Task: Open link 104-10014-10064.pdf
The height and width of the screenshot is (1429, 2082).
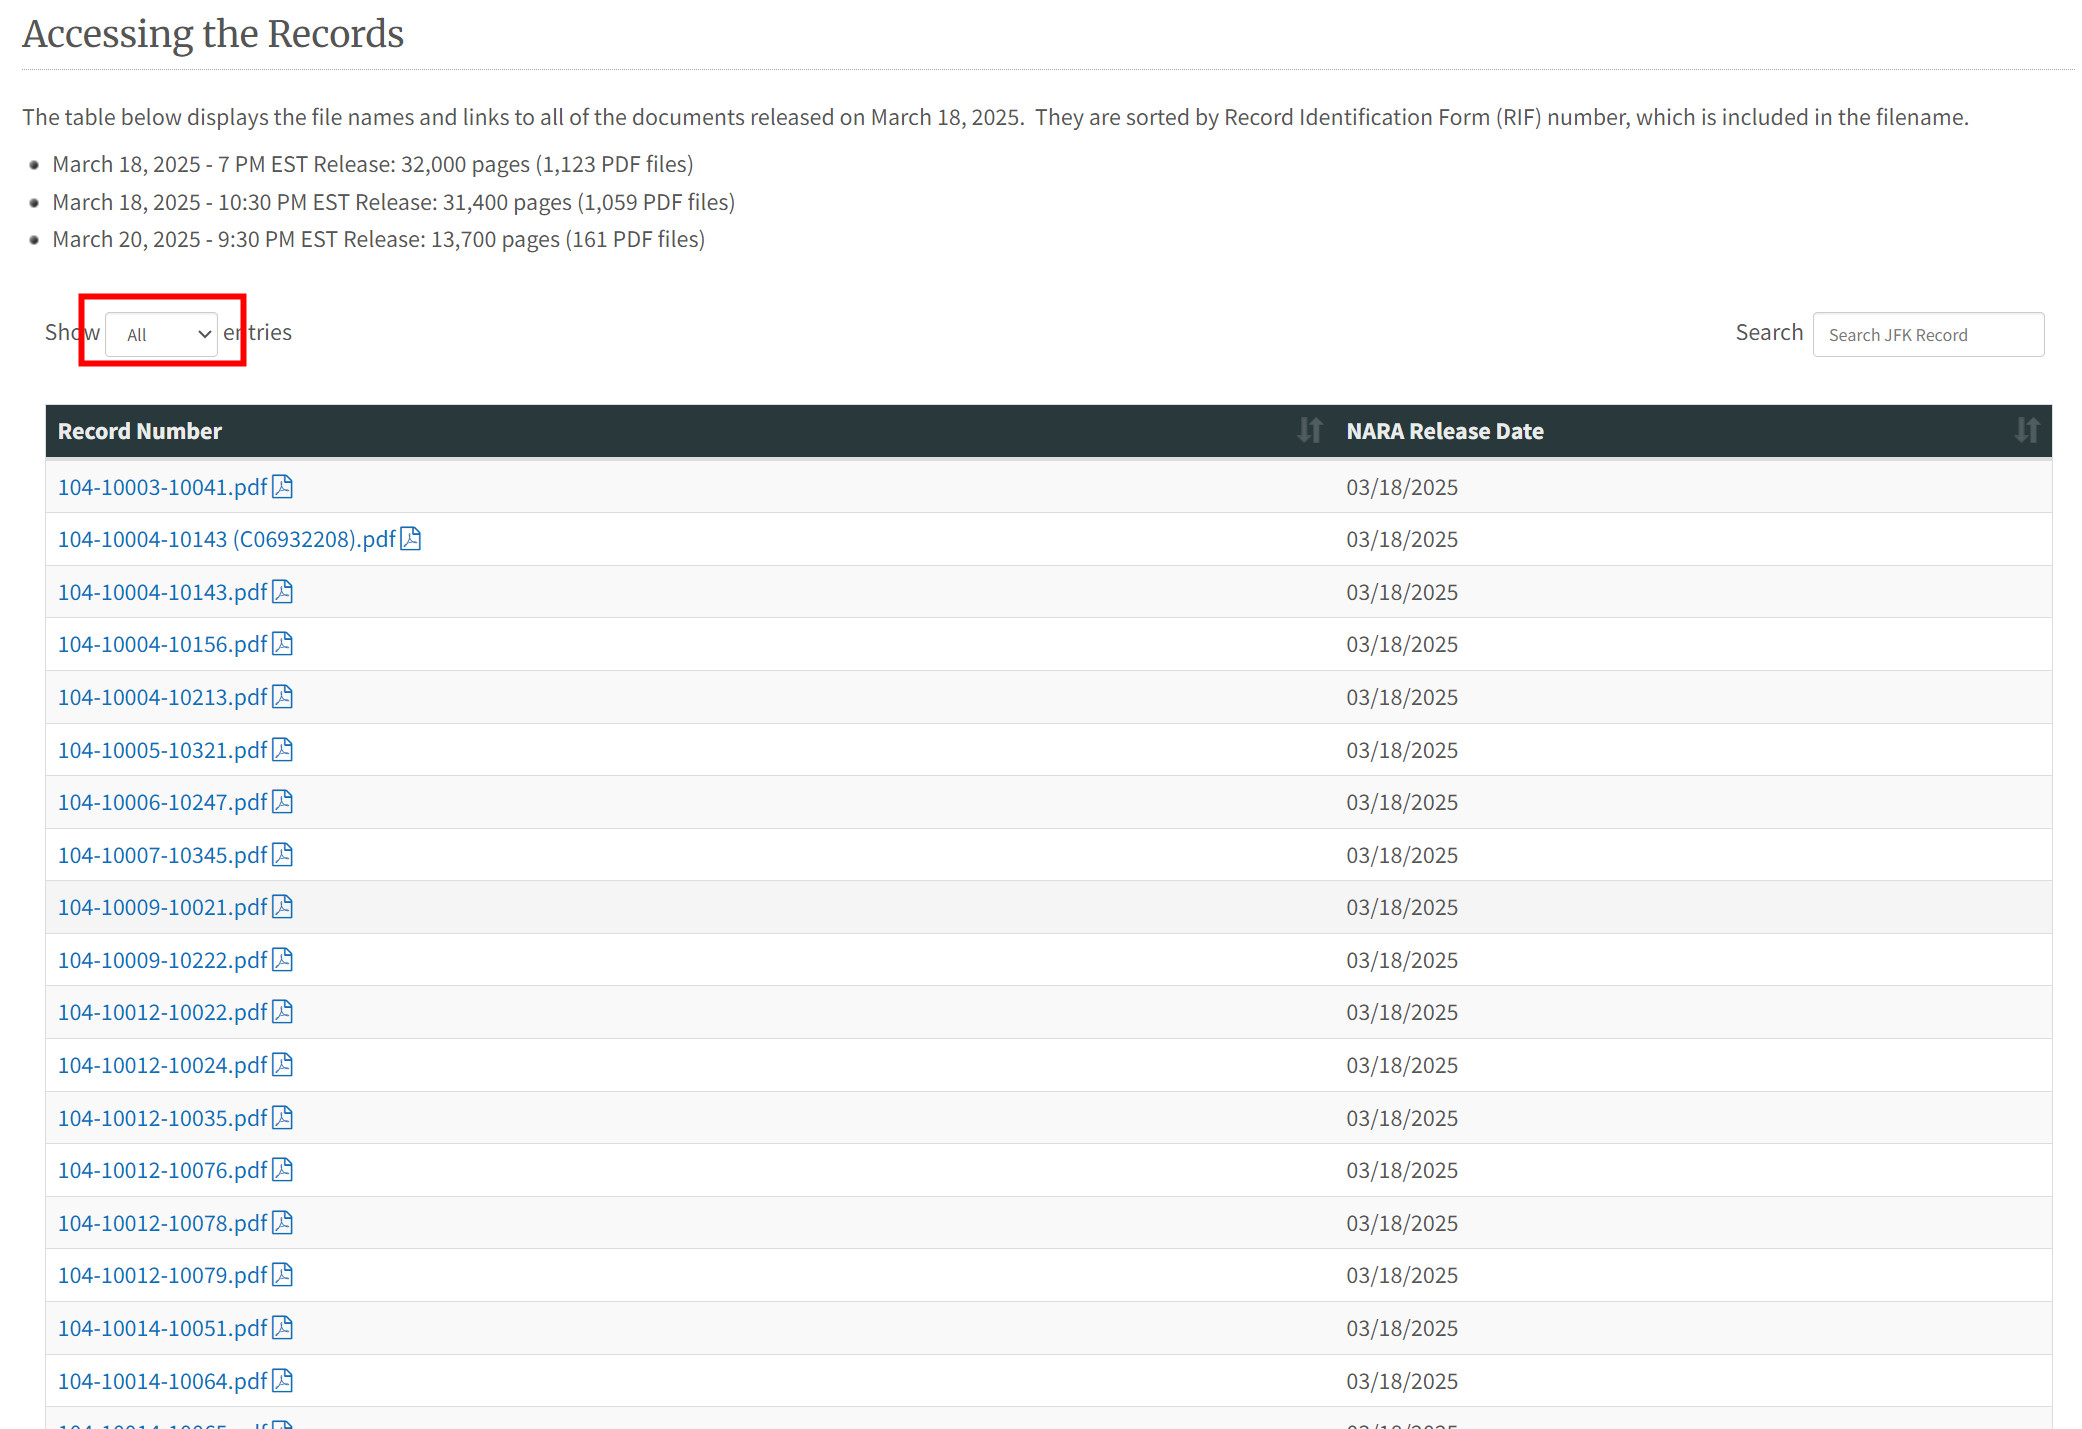Action: [x=162, y=1381]
